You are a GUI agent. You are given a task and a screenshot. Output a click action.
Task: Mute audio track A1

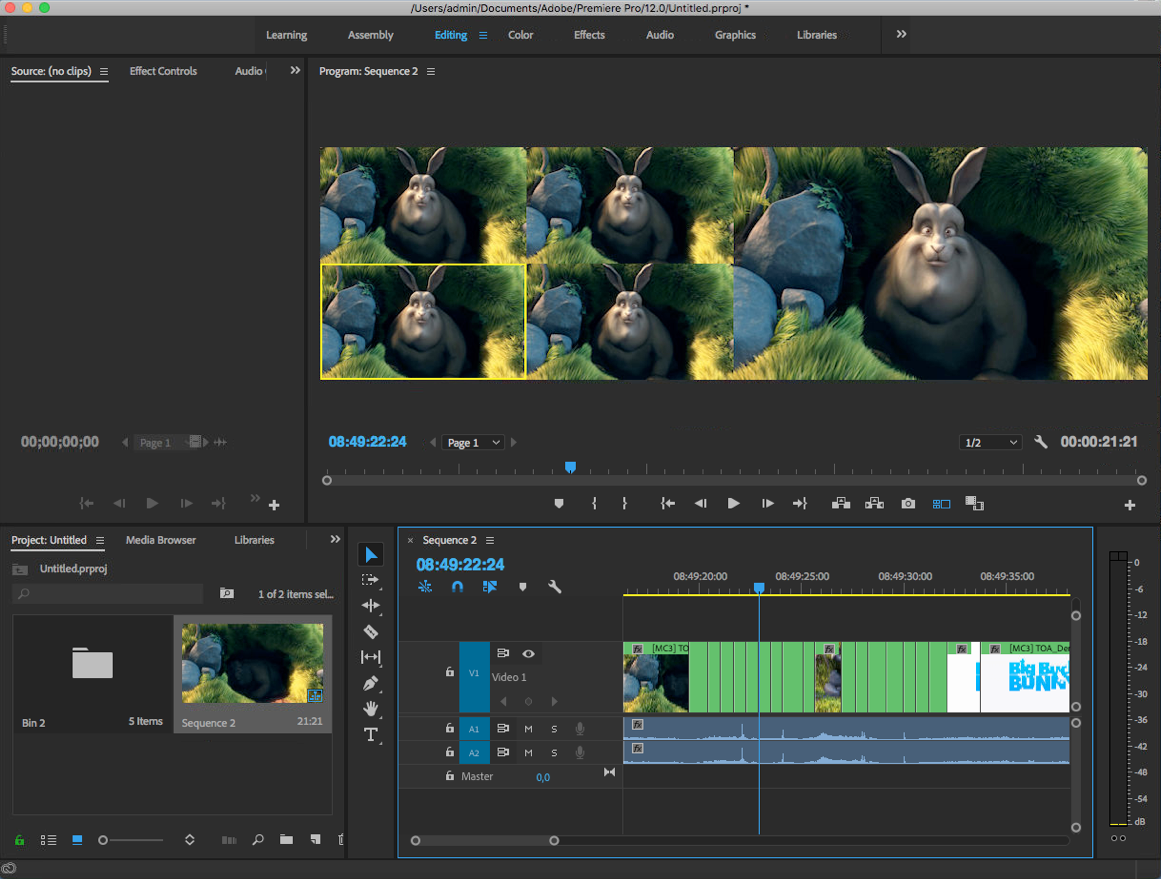528,729
